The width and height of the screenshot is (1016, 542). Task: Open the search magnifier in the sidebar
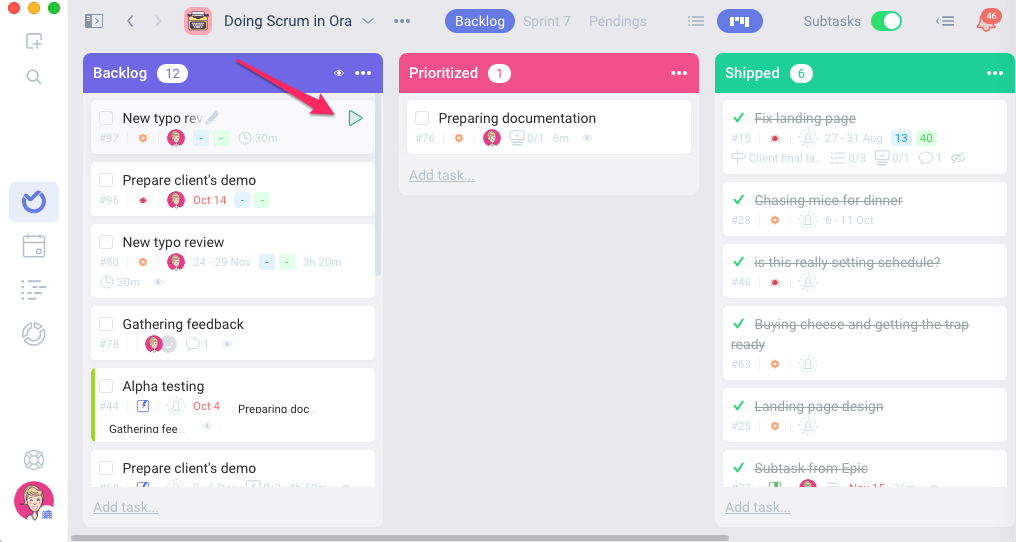point(34,77)
